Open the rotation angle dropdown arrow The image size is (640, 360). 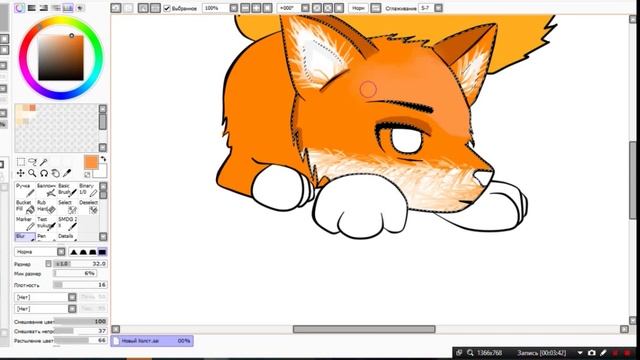click(305, 8)
